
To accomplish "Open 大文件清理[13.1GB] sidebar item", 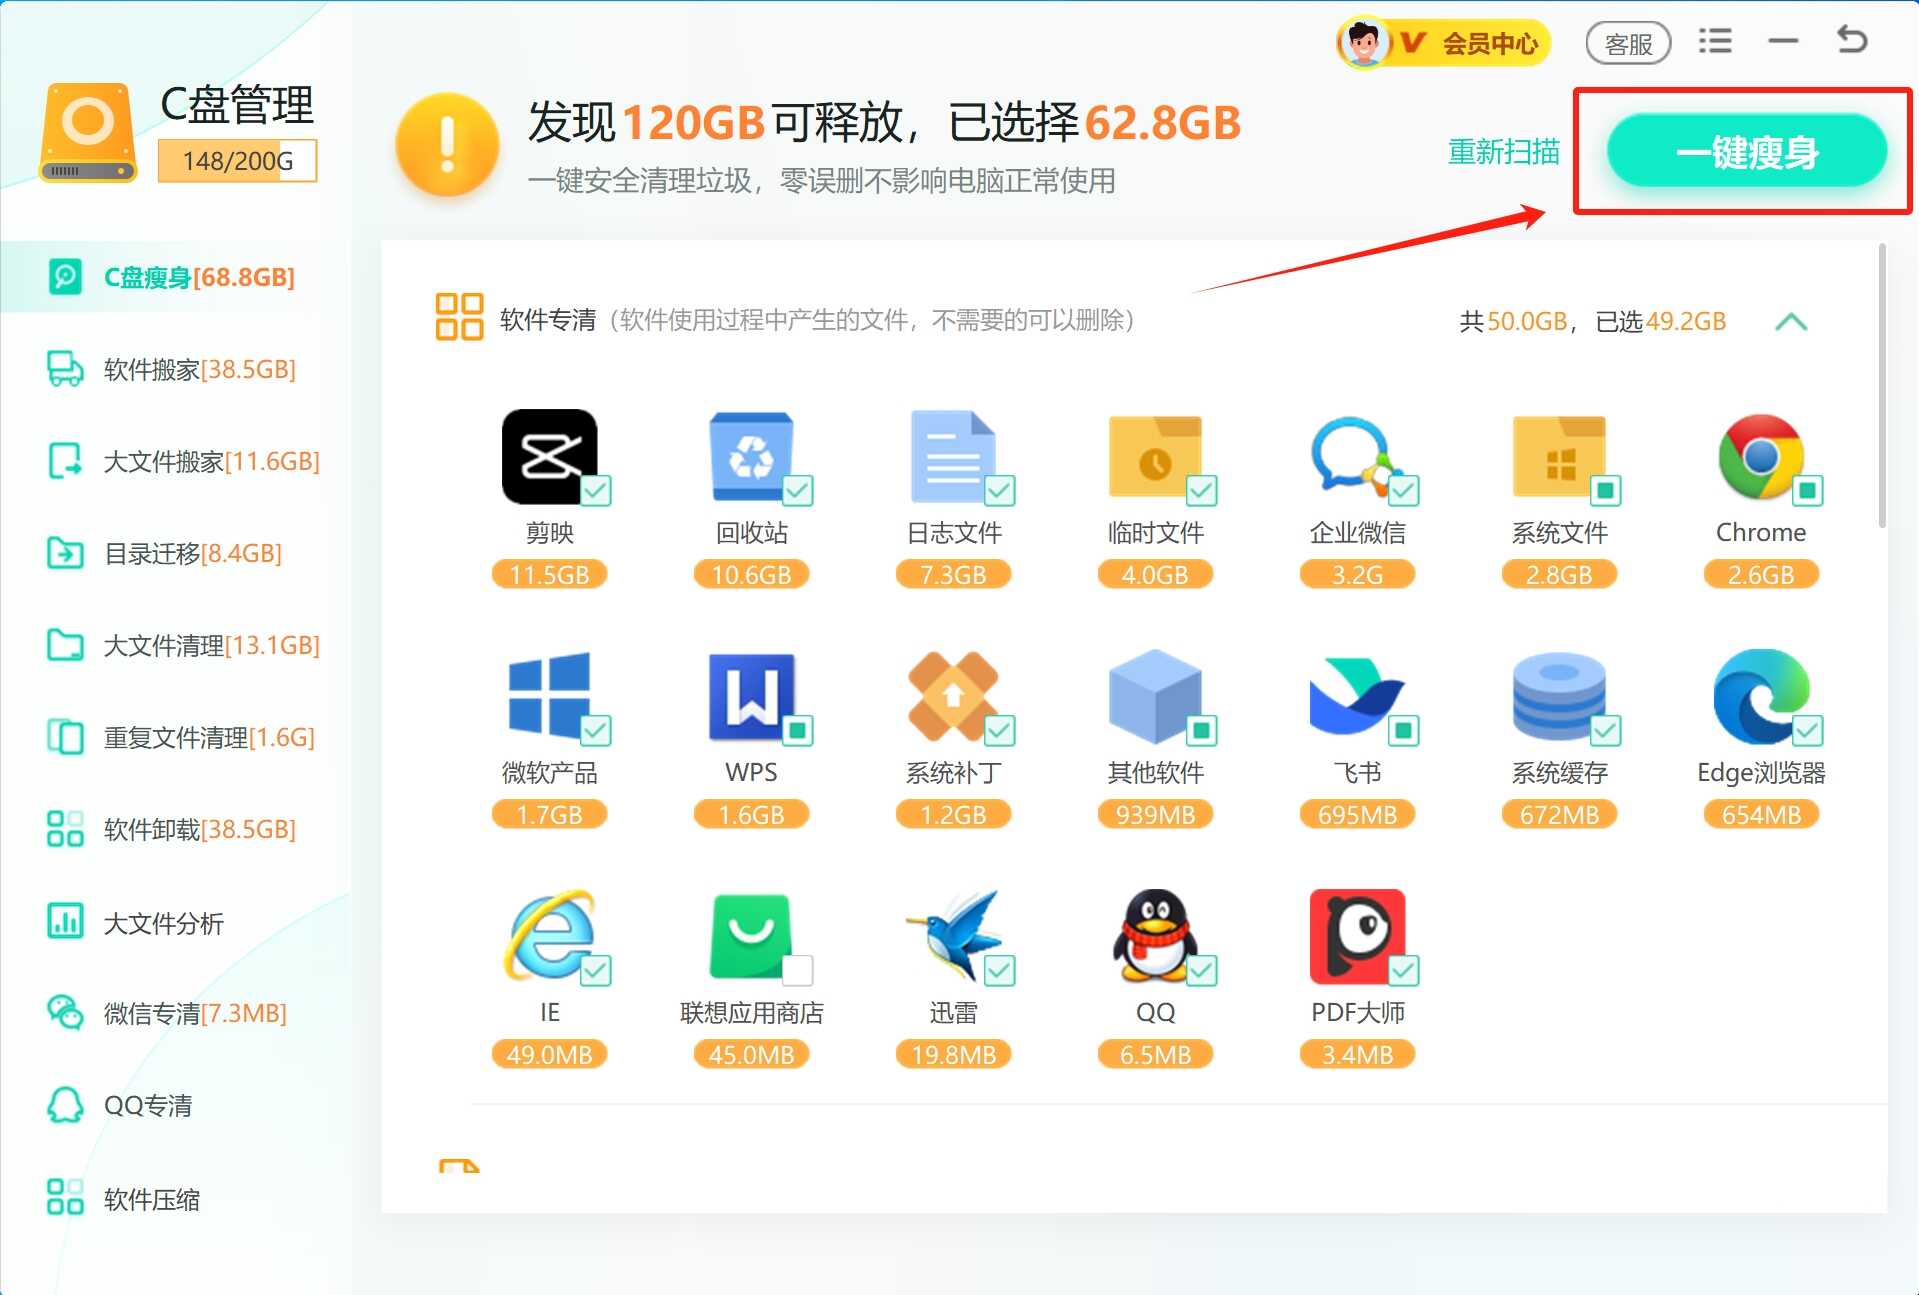I will click(x=176, y=645).
